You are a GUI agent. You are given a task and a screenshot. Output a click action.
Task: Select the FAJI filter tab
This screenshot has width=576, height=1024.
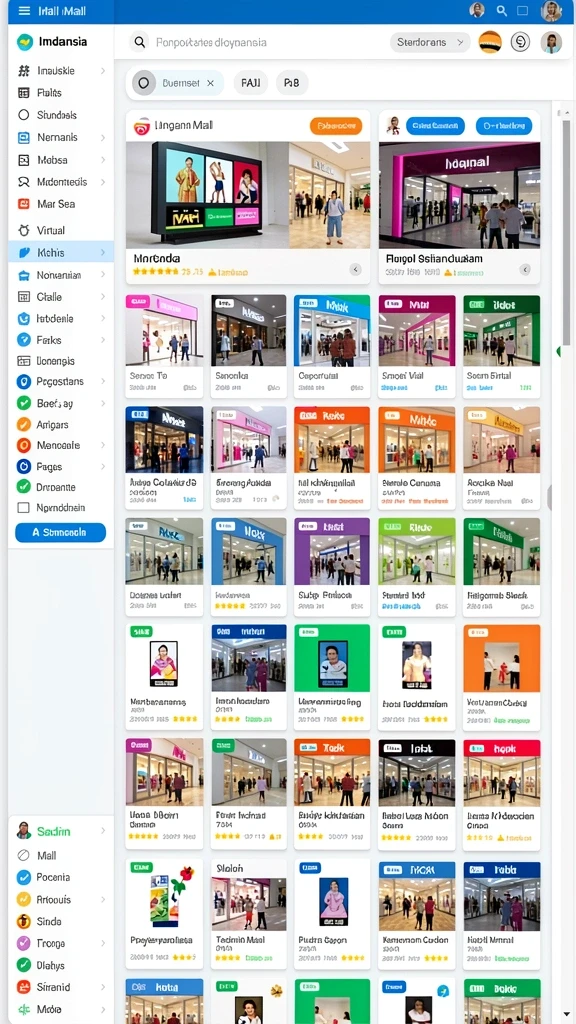(250, 83)
